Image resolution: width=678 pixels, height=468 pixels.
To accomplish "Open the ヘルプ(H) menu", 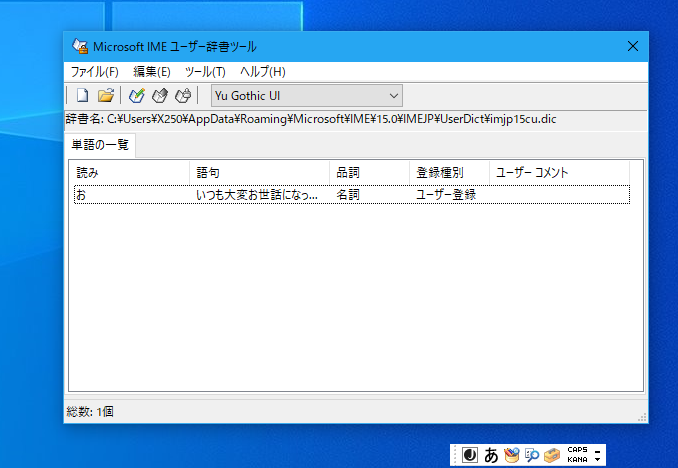I will click(x=263, y=72).
